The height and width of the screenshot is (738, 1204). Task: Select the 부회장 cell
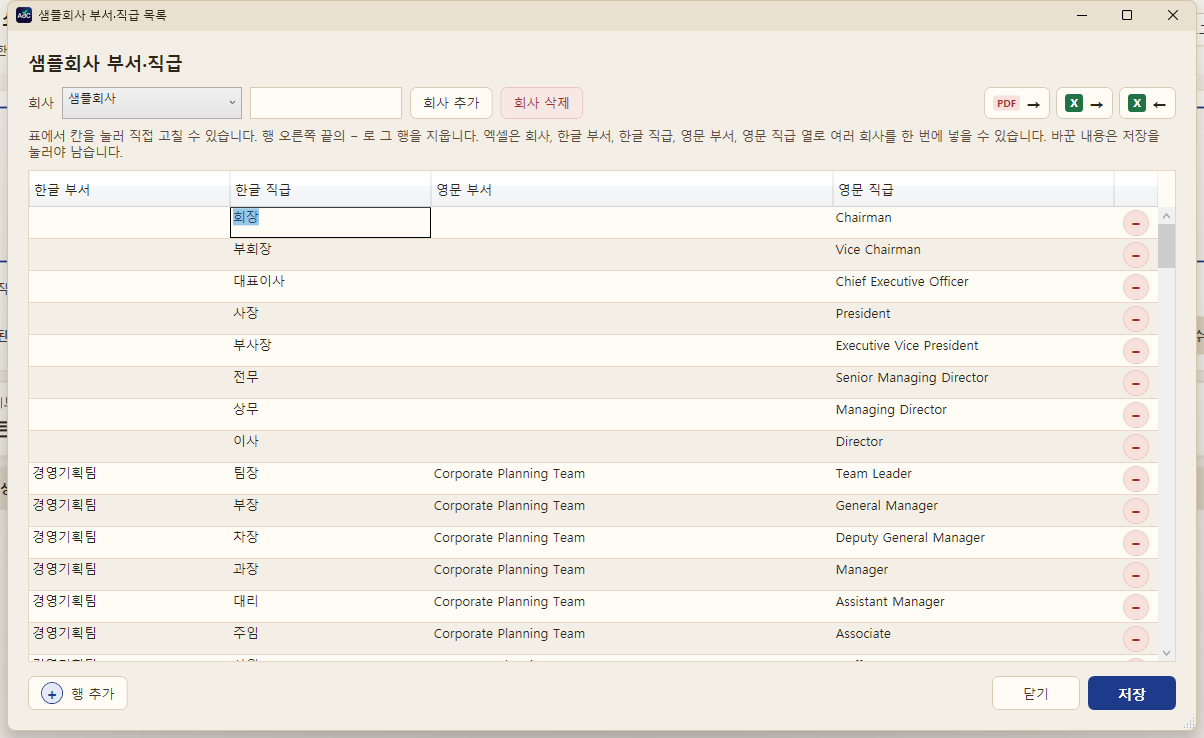coord(331,254)
